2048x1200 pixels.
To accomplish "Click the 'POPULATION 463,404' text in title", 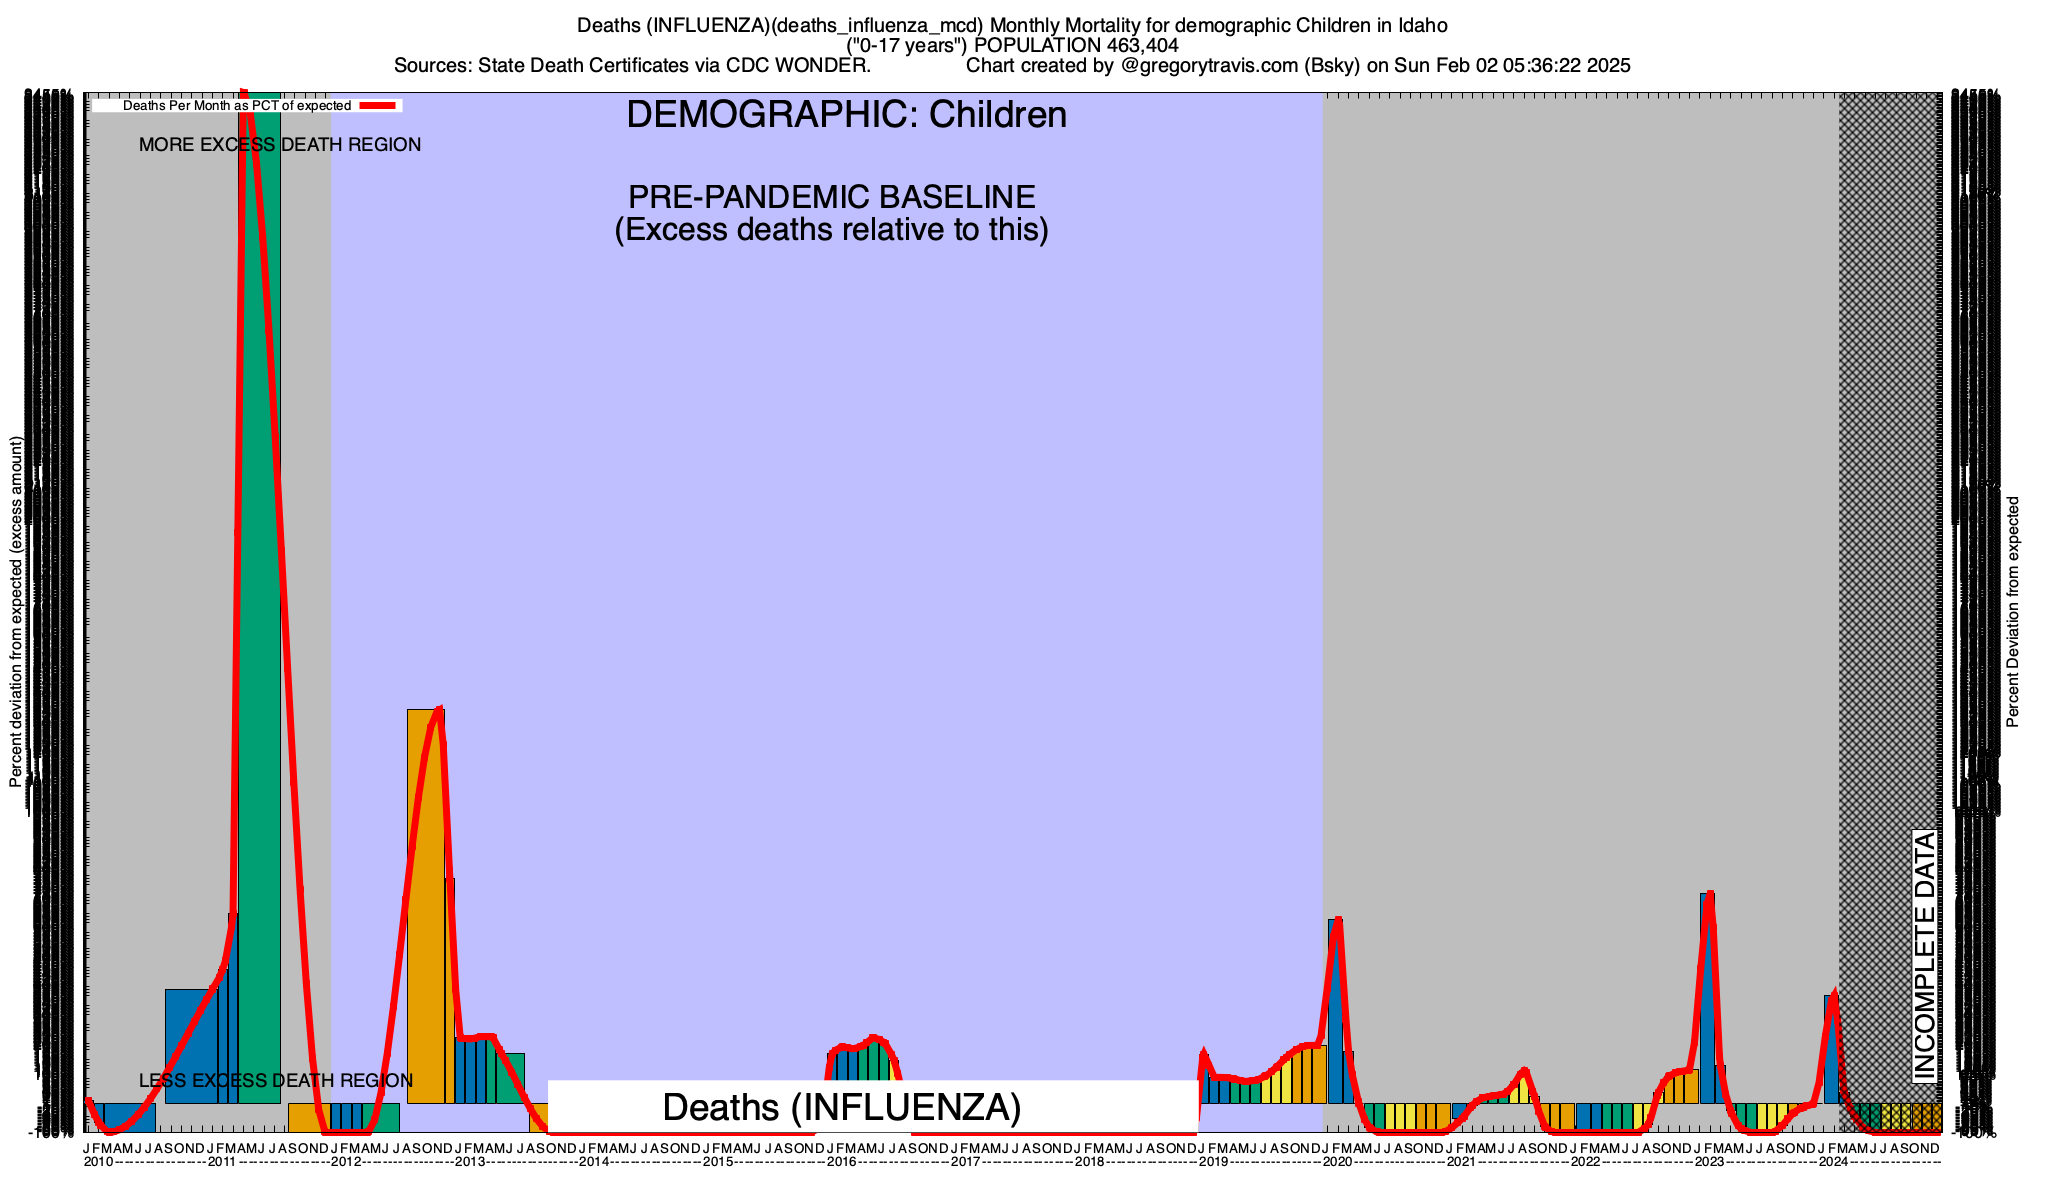I will coord(1076,46).
